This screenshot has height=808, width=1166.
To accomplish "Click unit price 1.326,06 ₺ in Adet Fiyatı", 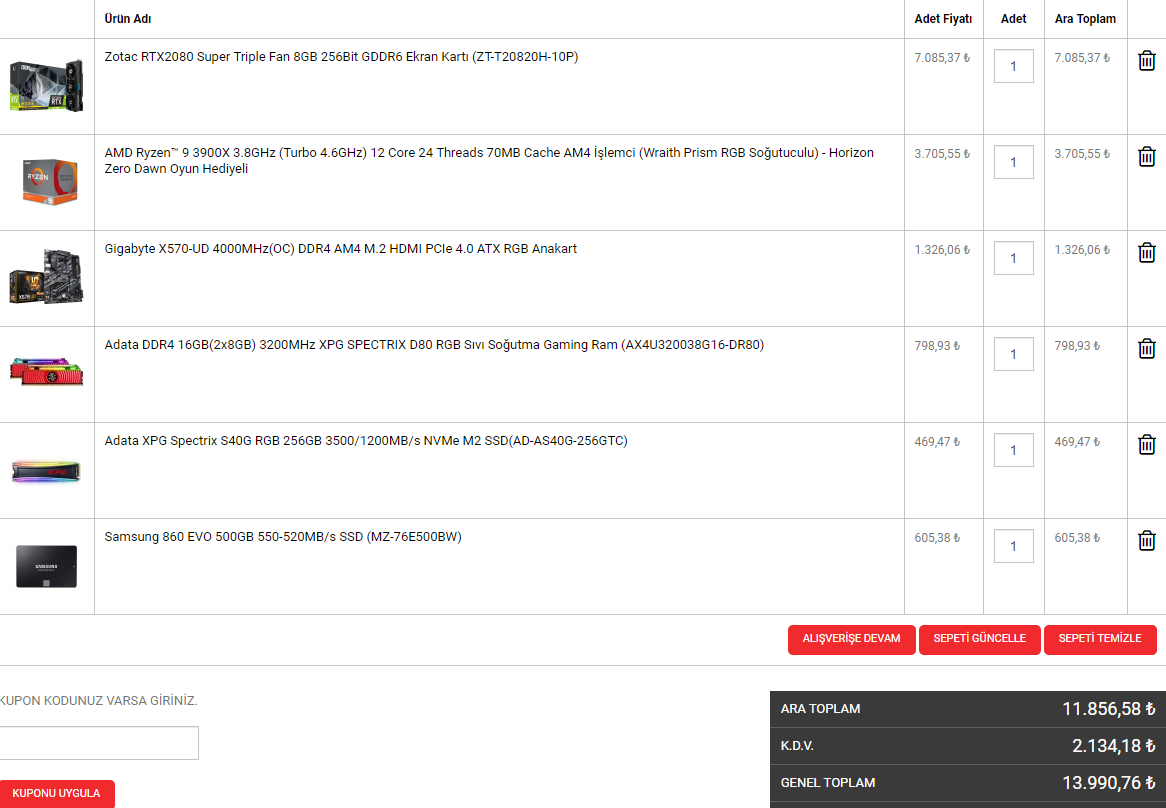I will (x=942, y=249).
